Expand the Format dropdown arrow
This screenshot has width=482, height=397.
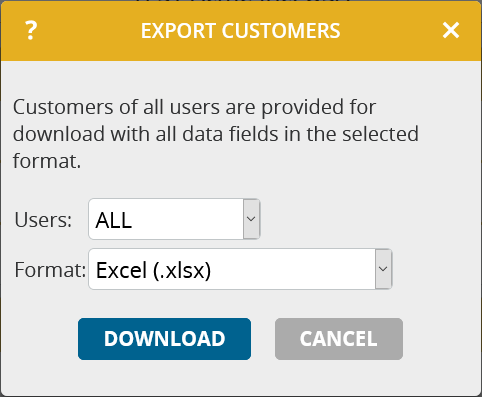click(x=383, y=269)
